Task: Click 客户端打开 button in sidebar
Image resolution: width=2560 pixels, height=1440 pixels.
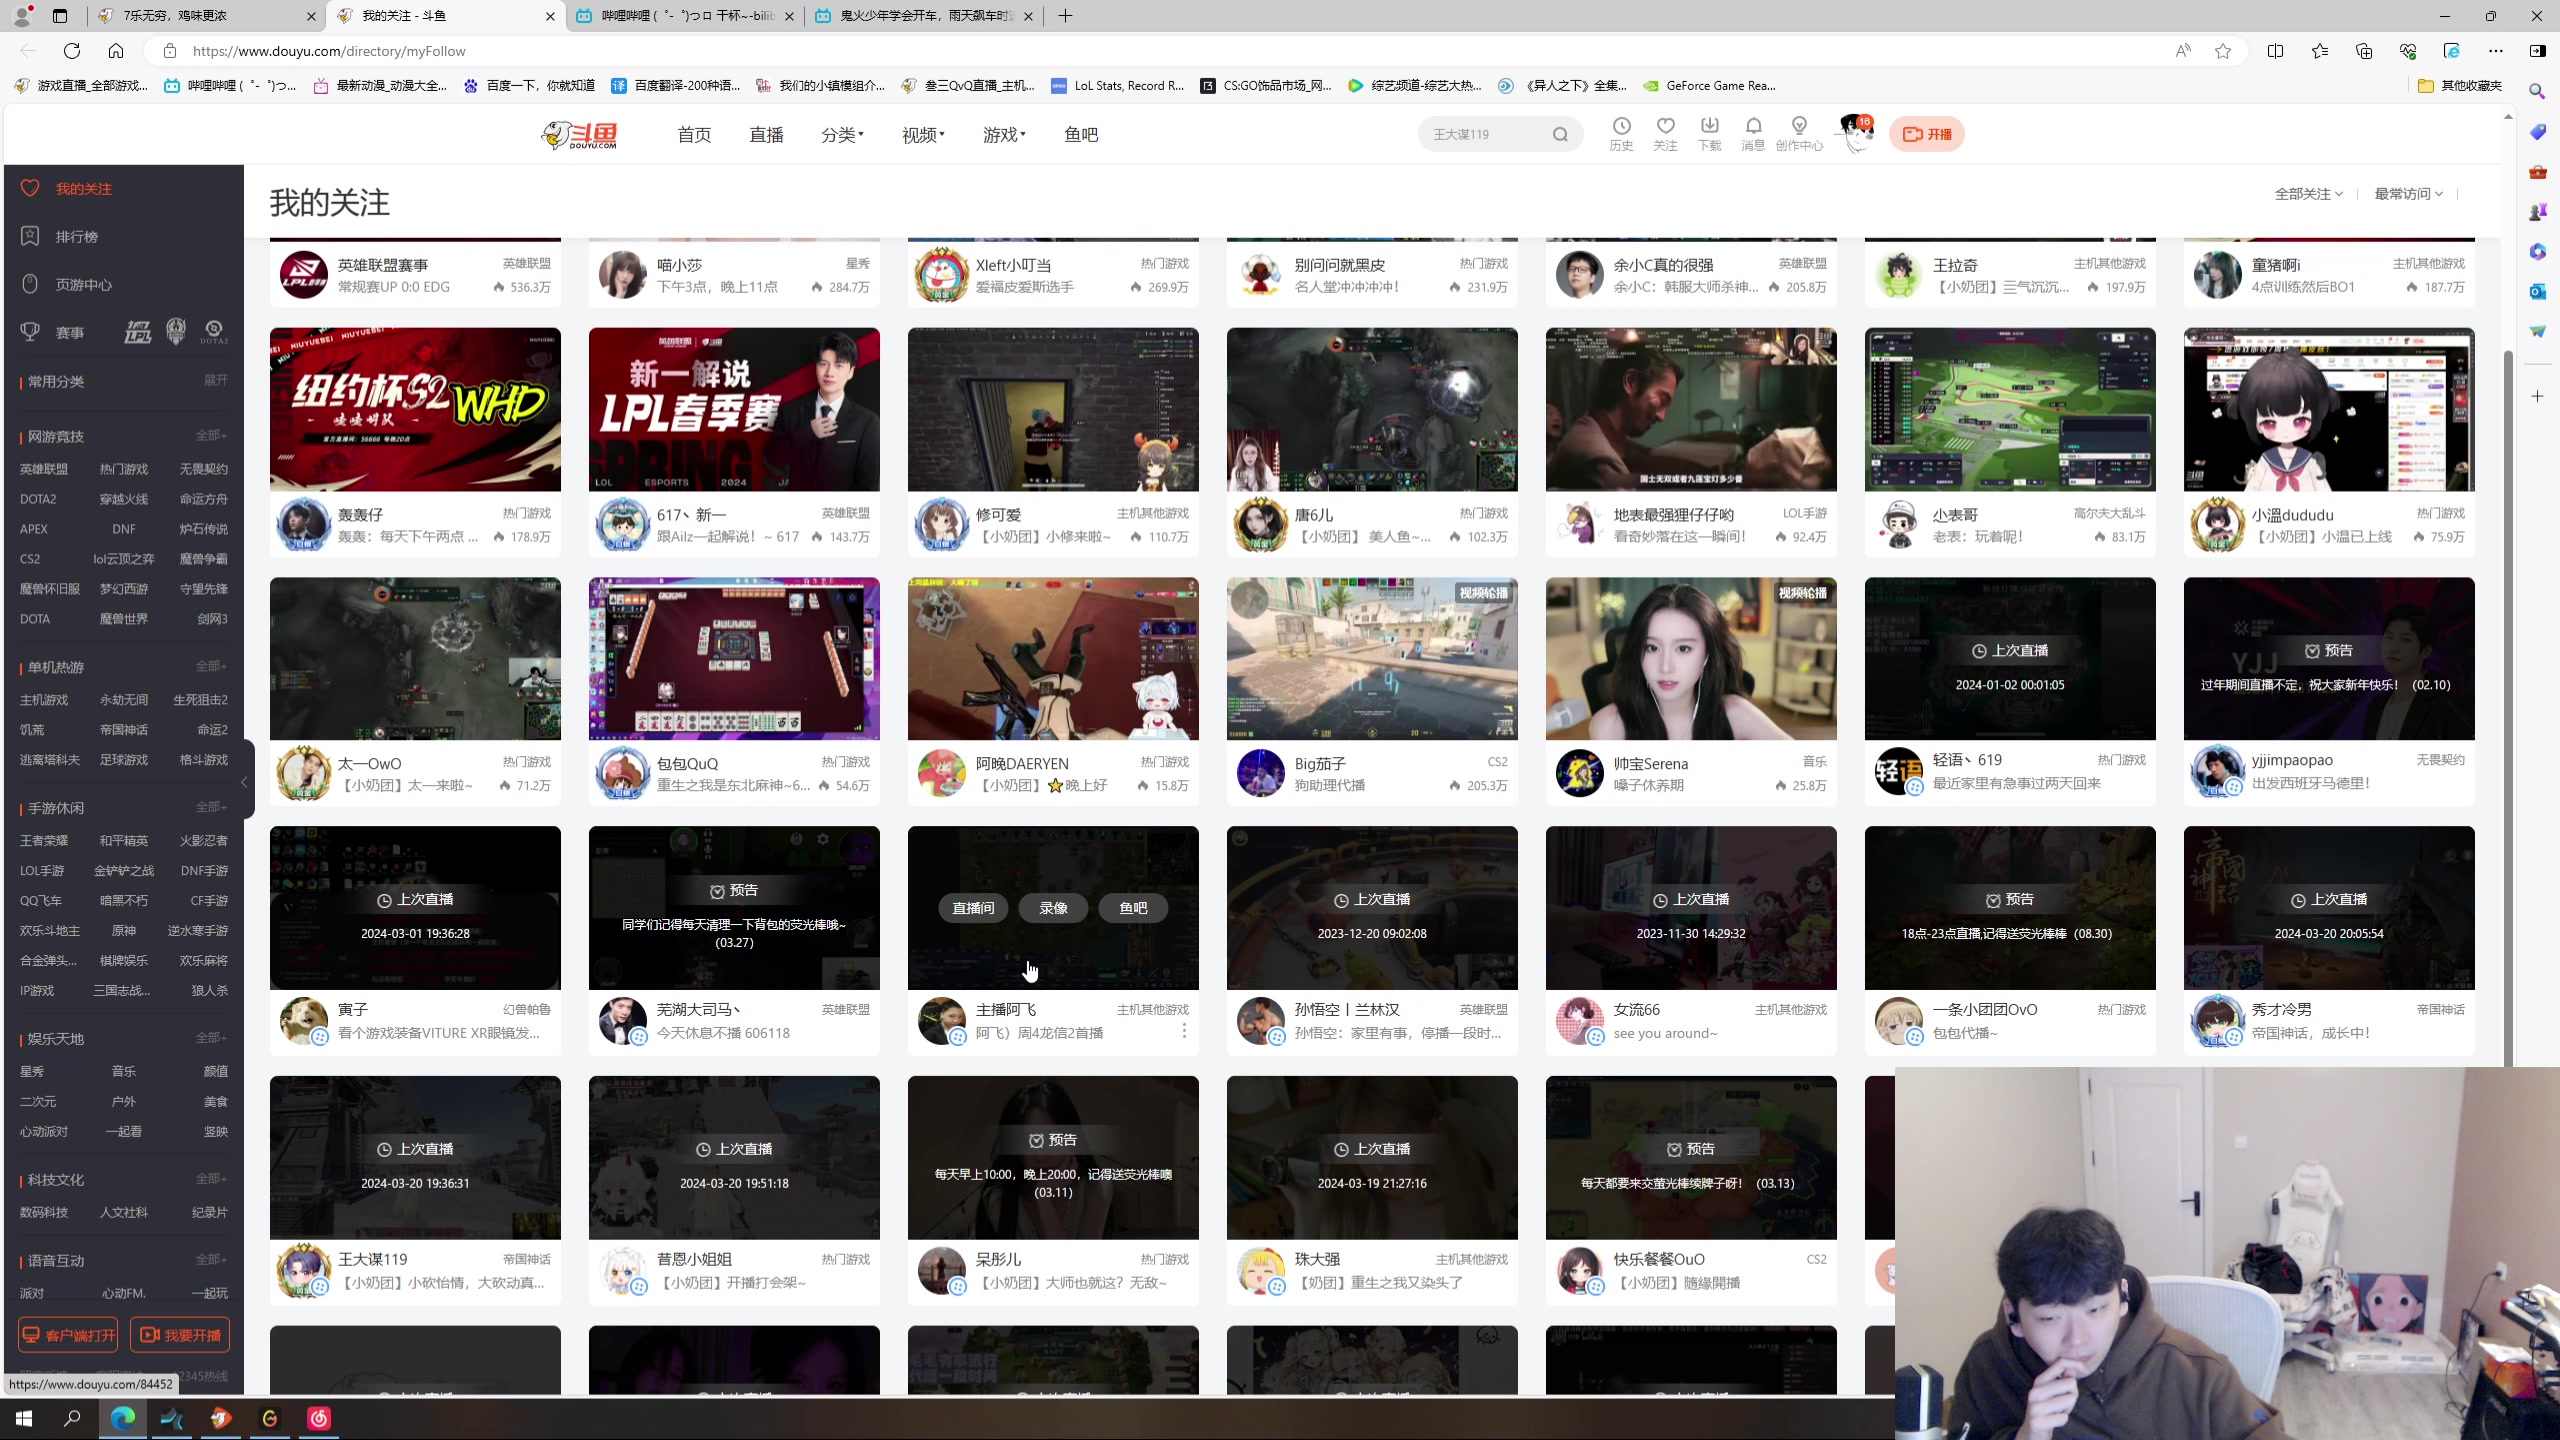Action: pyautogui.click(x=68, y=1335)
